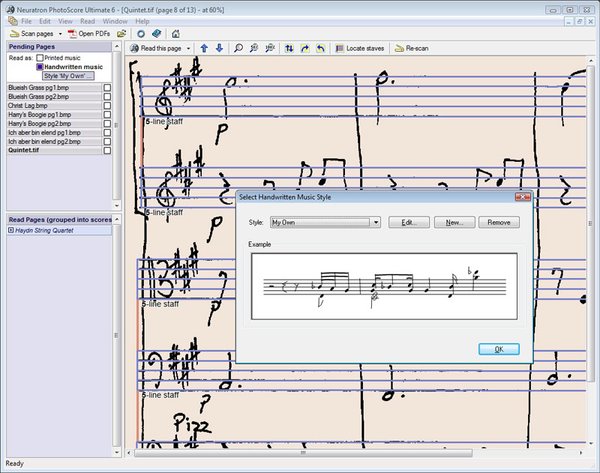This screenshot has height=473, width=600.
Task: Tick the Printed music checkbox
Action: click(40, 58)
